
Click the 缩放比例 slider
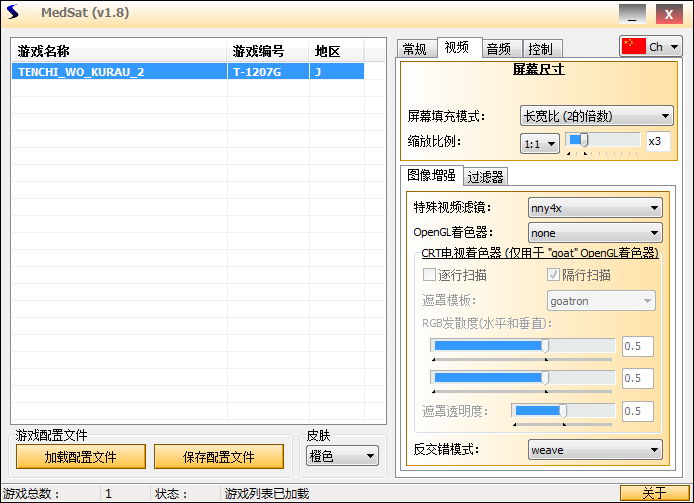(603, 141)
